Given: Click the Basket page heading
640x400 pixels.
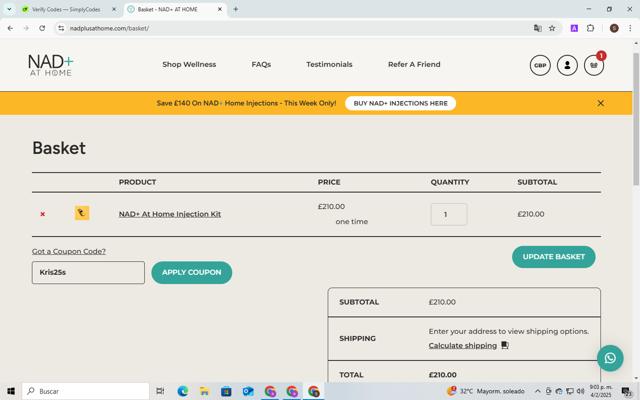Looking at the screenshot, I should pos(59,148).
